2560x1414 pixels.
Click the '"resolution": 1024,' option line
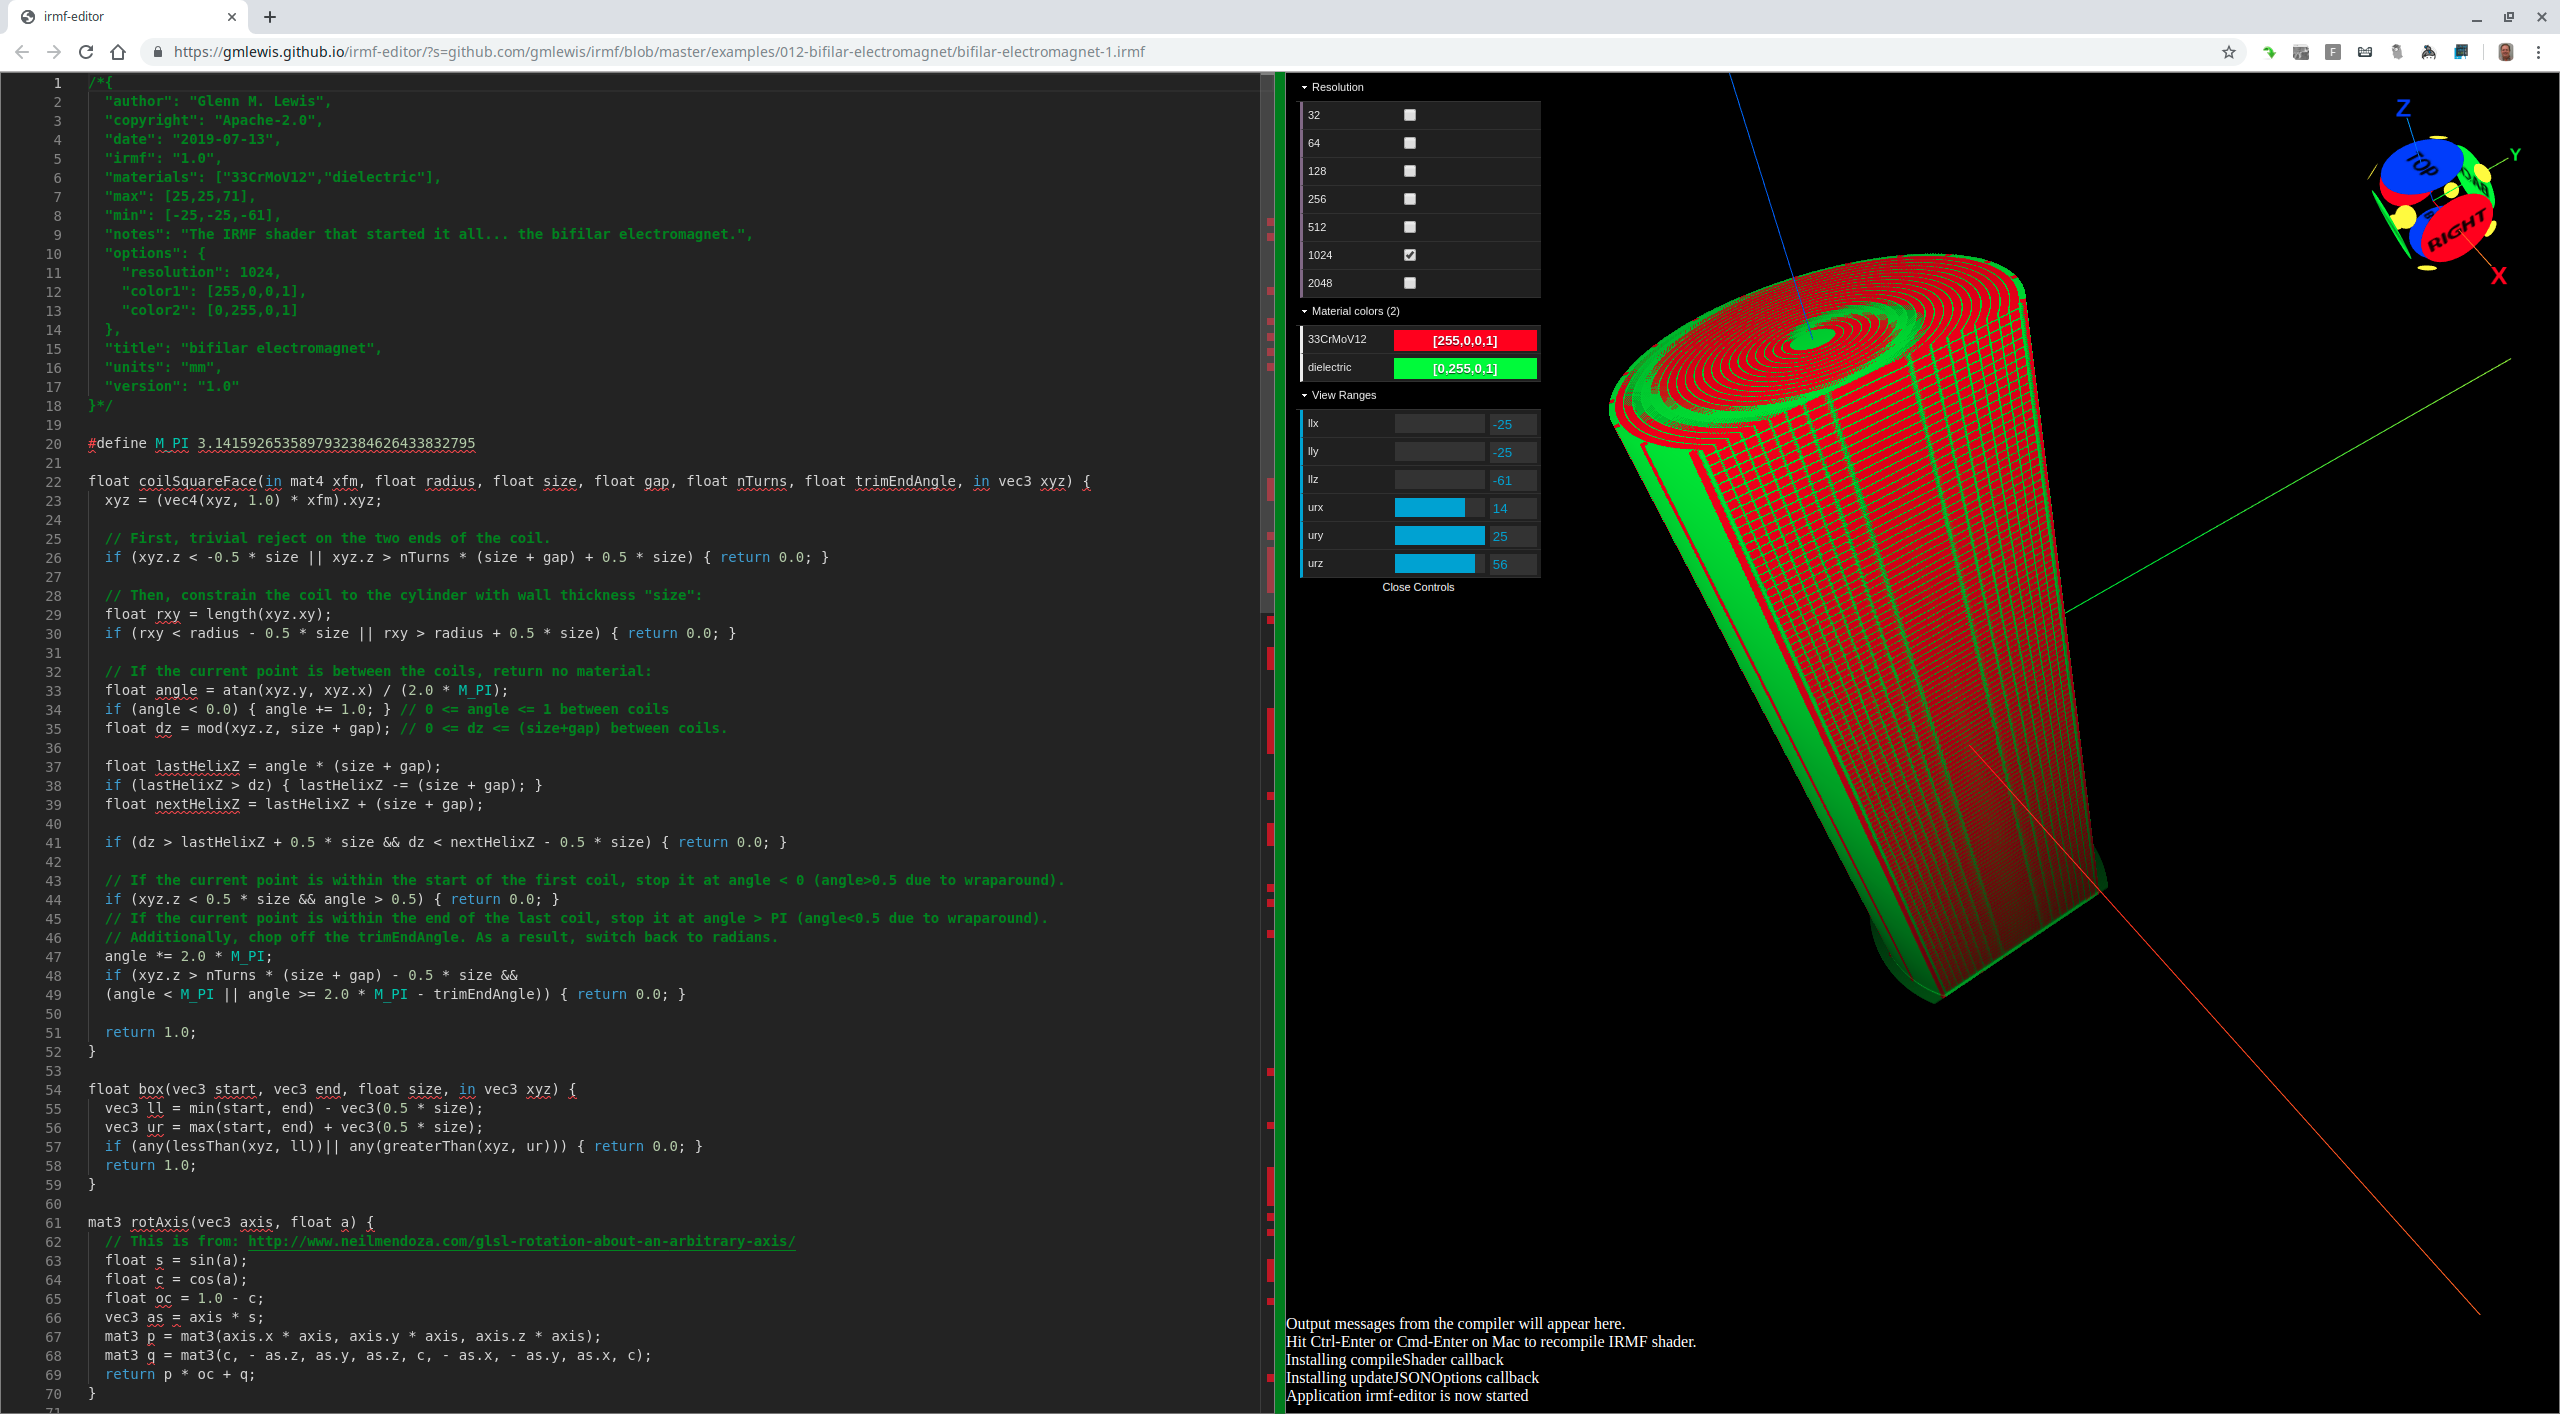coord(201,272)
